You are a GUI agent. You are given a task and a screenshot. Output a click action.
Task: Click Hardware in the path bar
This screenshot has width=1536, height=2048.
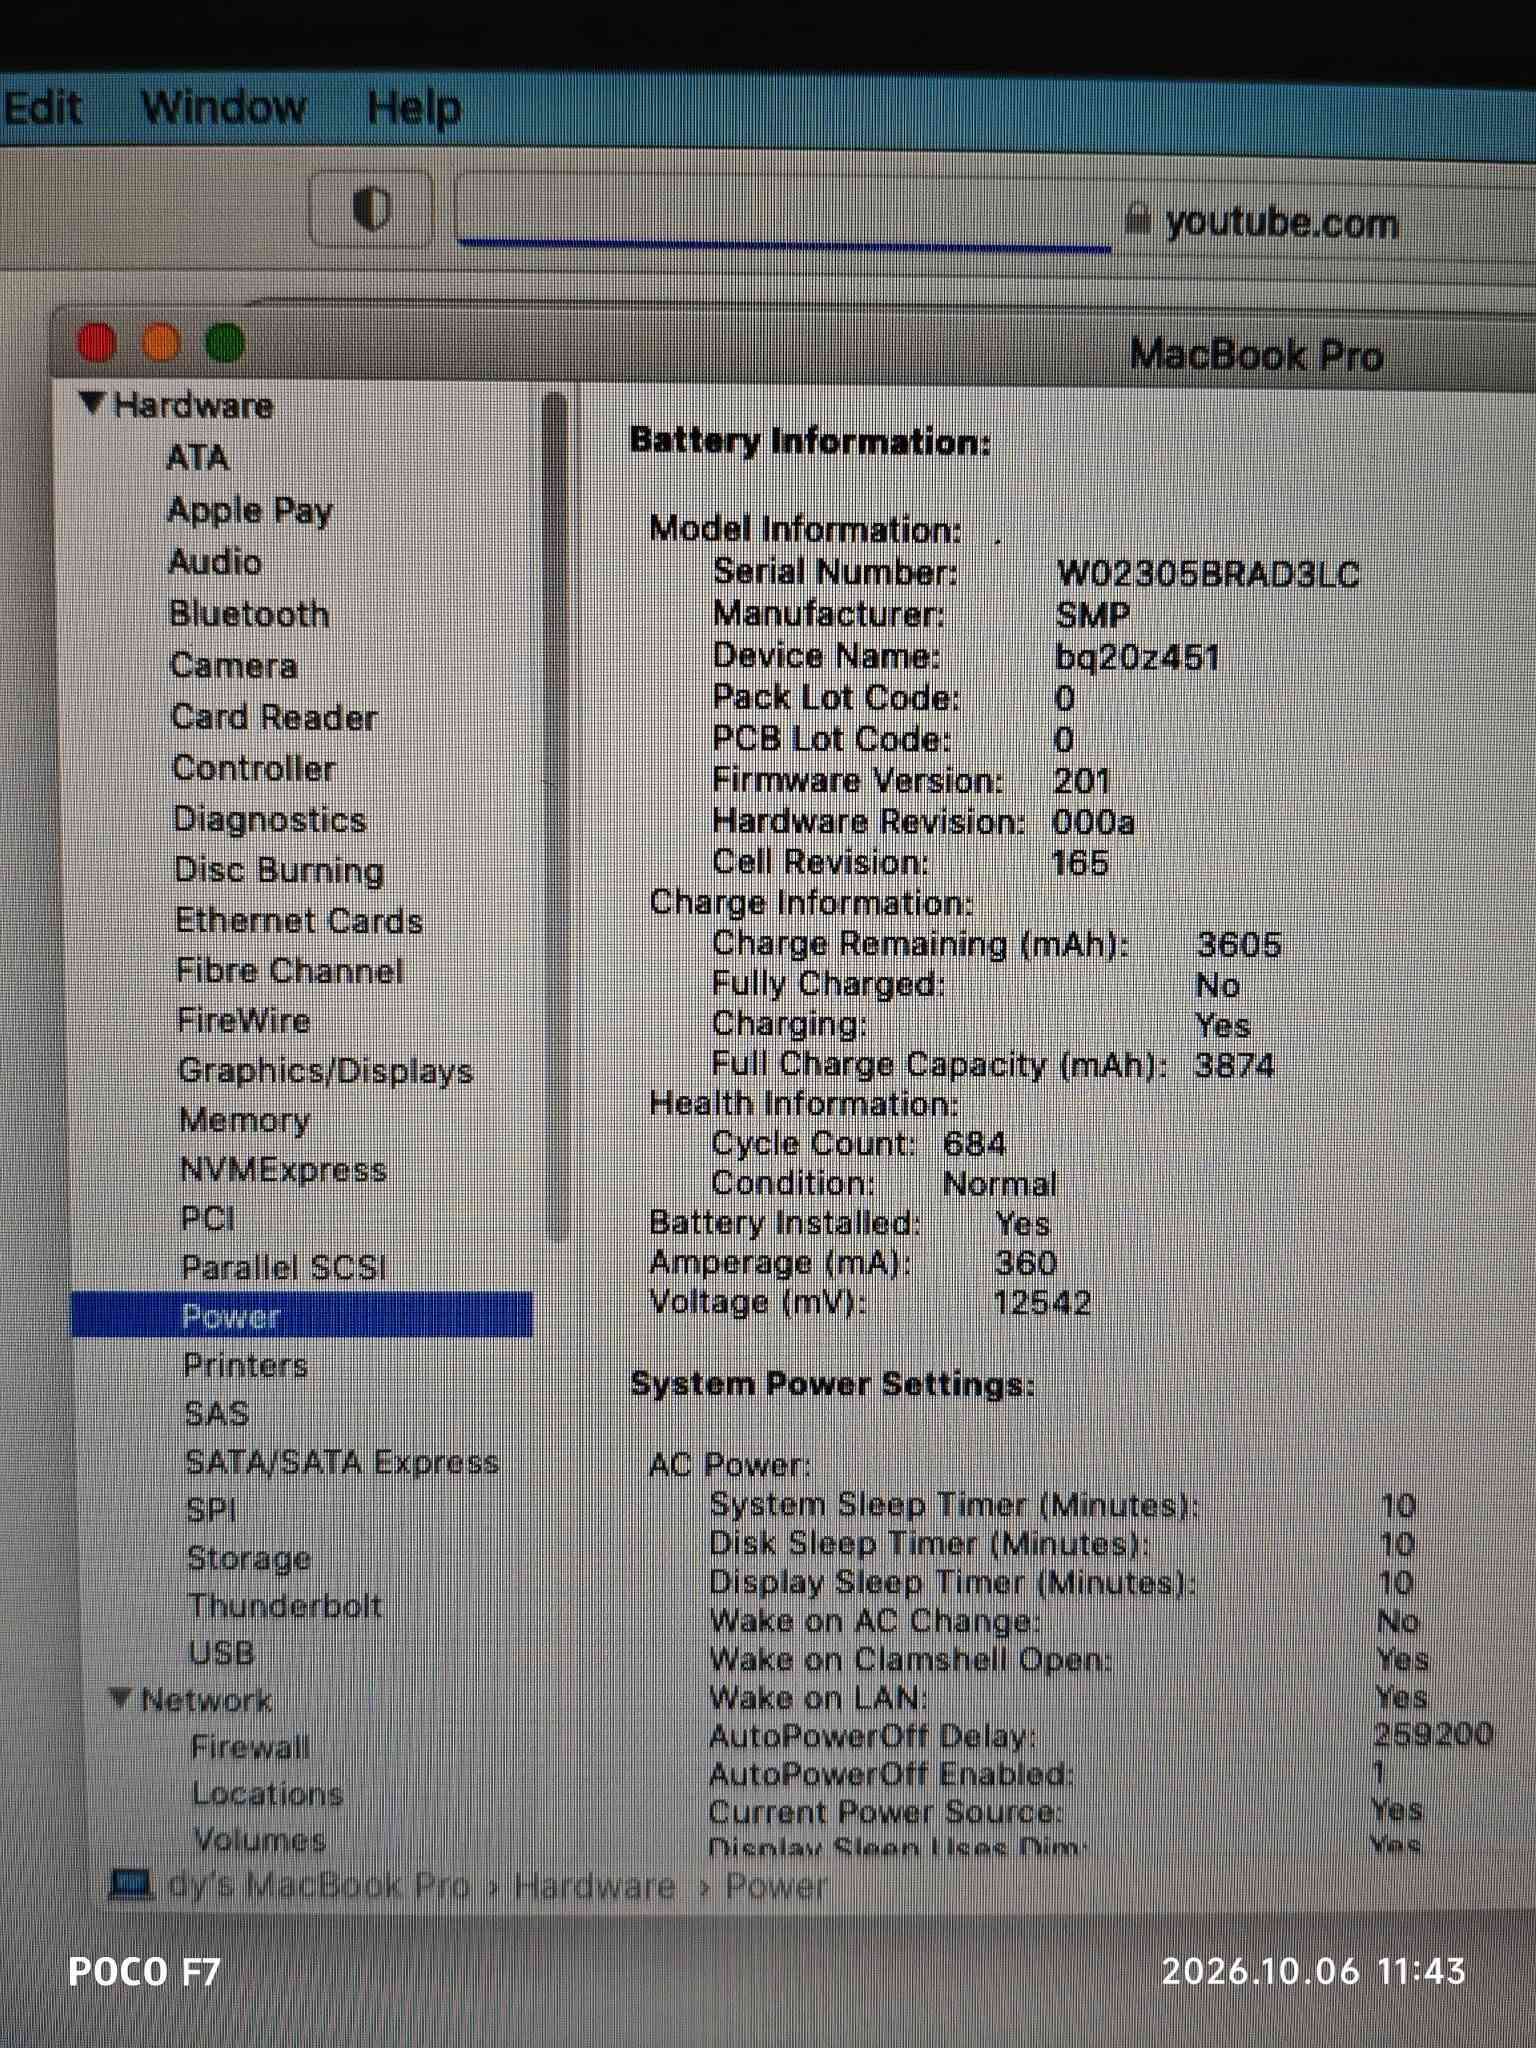pyautogui.click(x=595, y=1886)
